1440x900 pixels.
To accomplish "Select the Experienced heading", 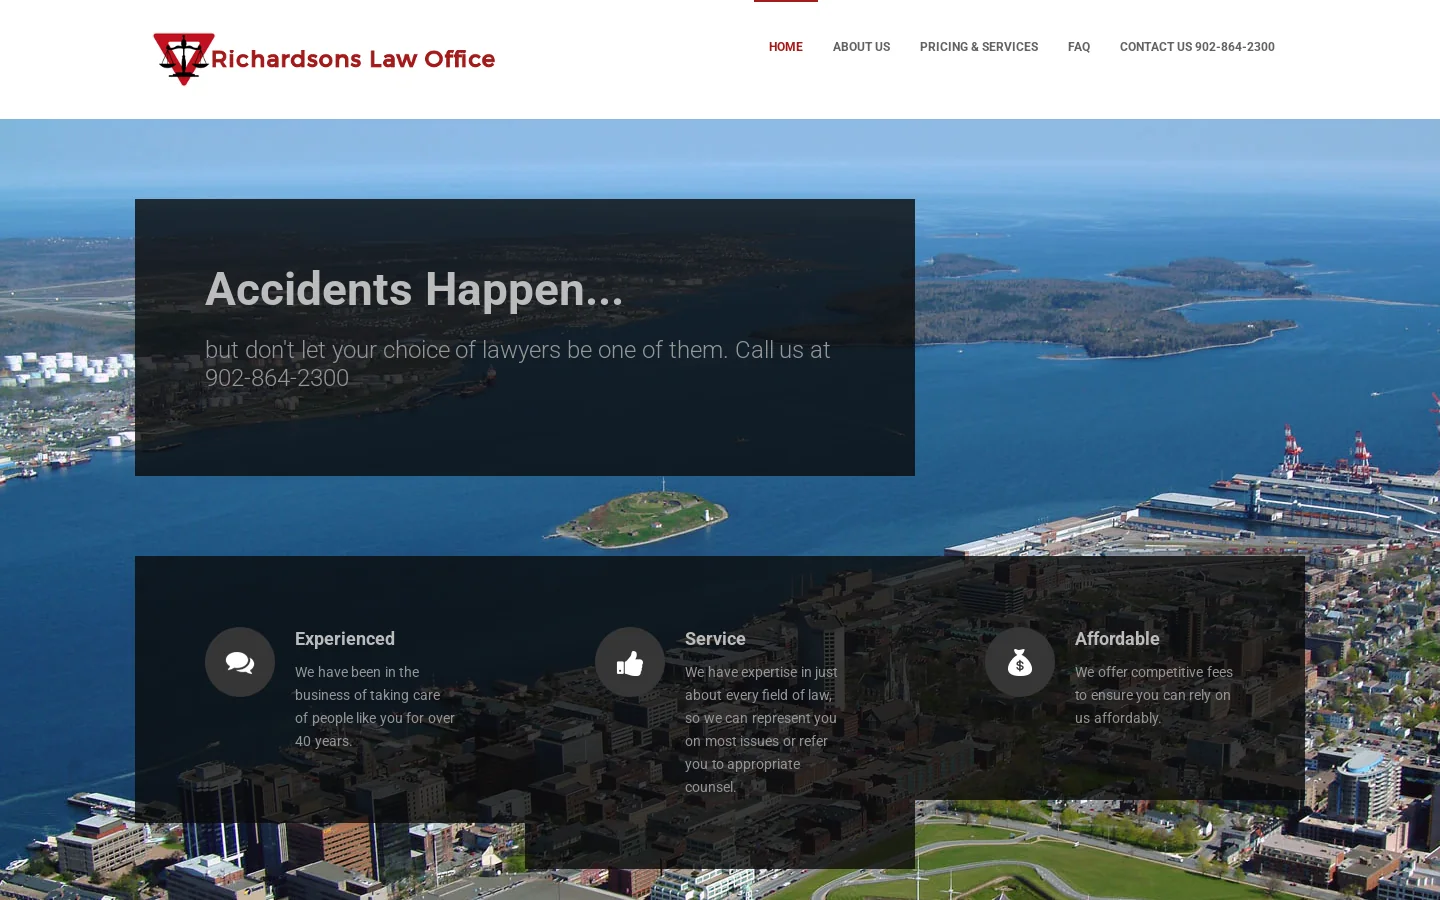I will (x=345, y=639).
